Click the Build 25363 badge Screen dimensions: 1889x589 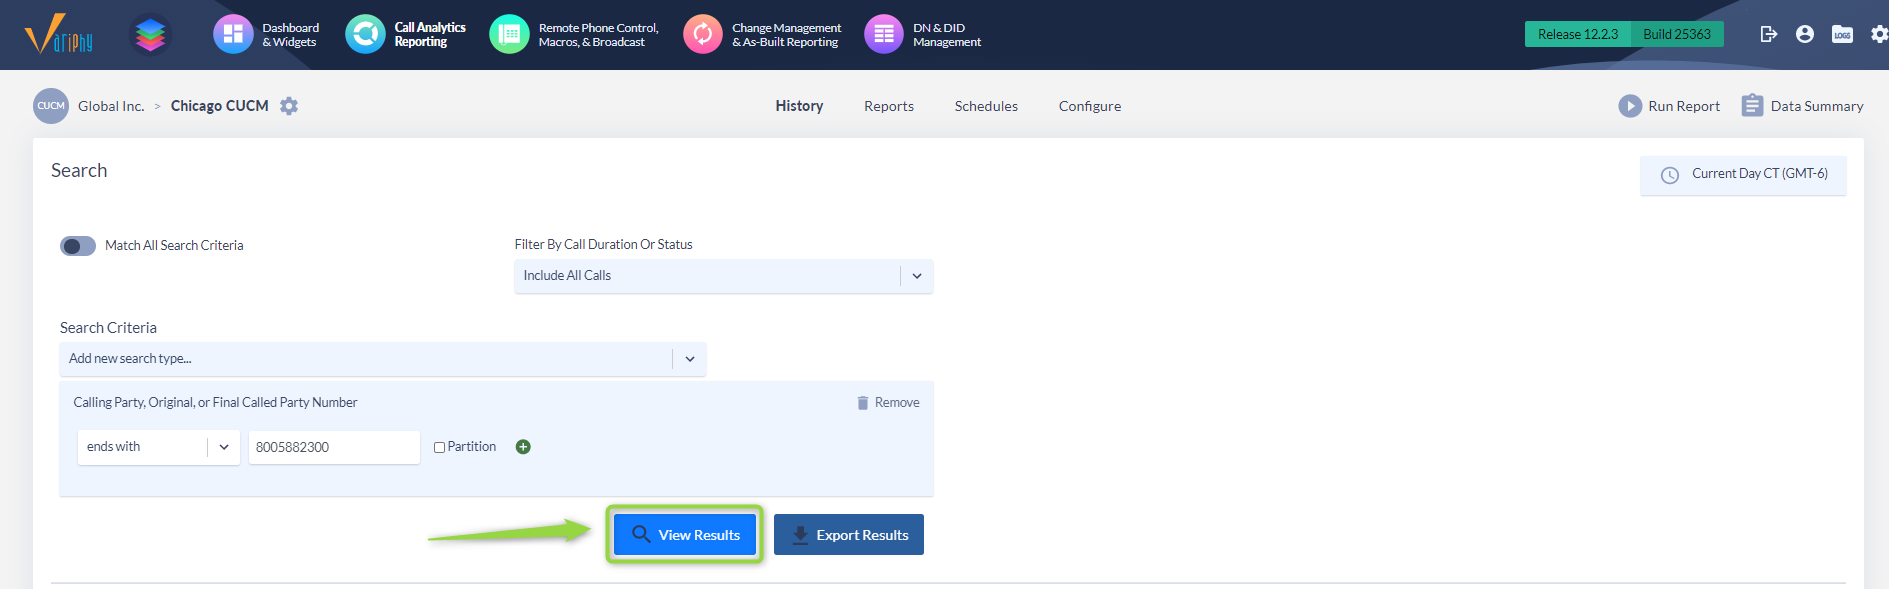(x=1677, y=34)
